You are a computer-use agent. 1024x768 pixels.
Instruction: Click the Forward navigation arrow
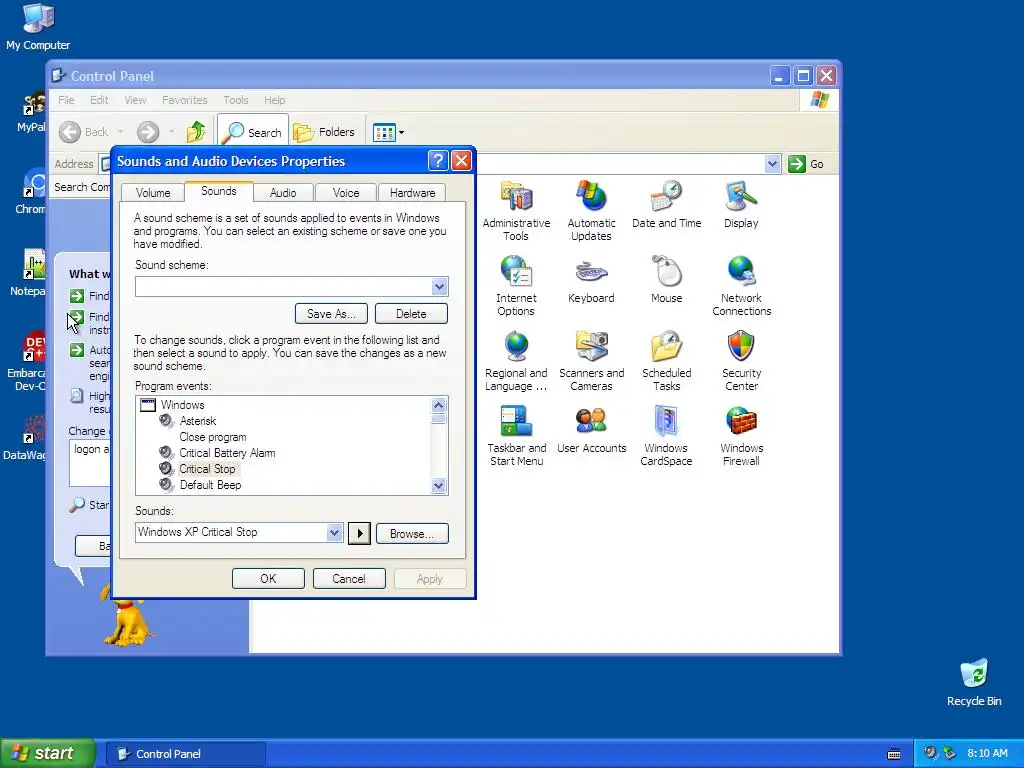(x=148, y=132)
